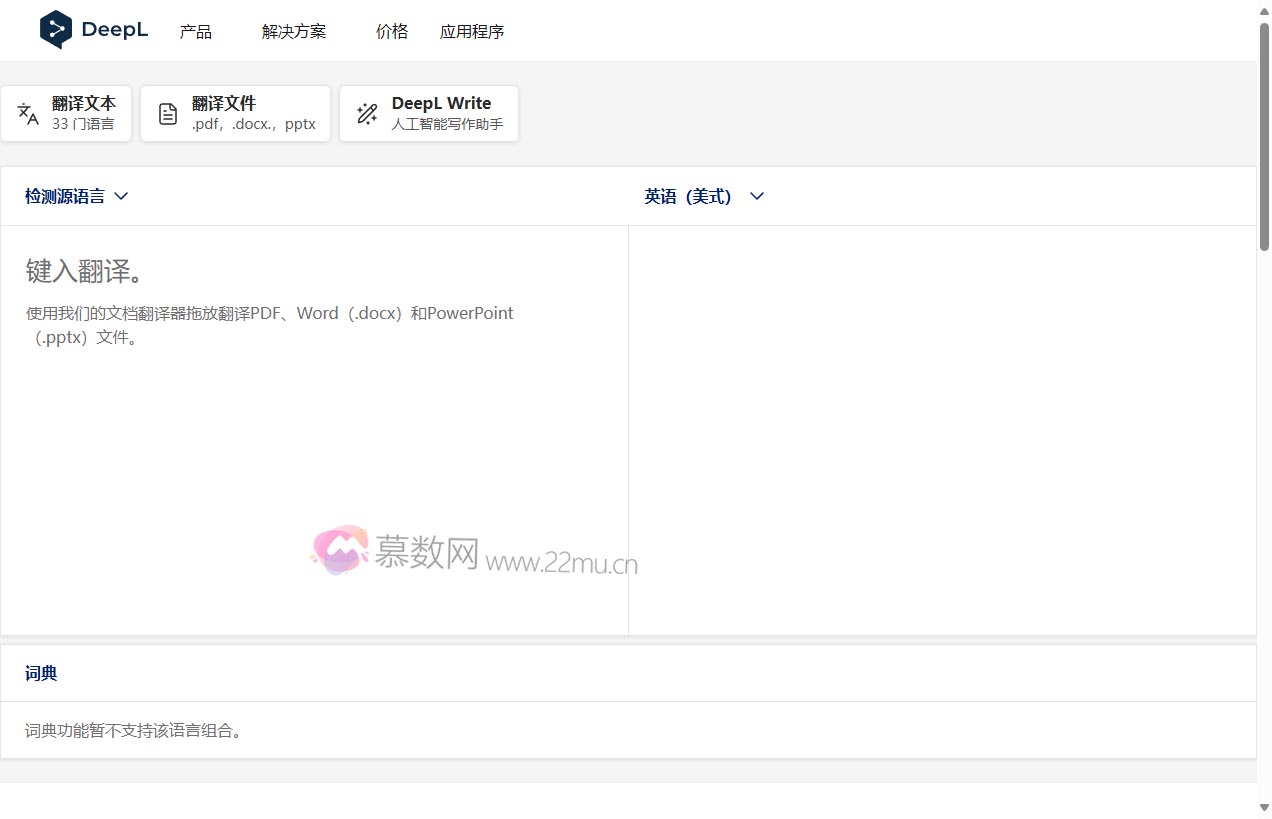Select the 文A text translation icon
This screenshot has width=1272, height=819.
[x=26, y=113]
